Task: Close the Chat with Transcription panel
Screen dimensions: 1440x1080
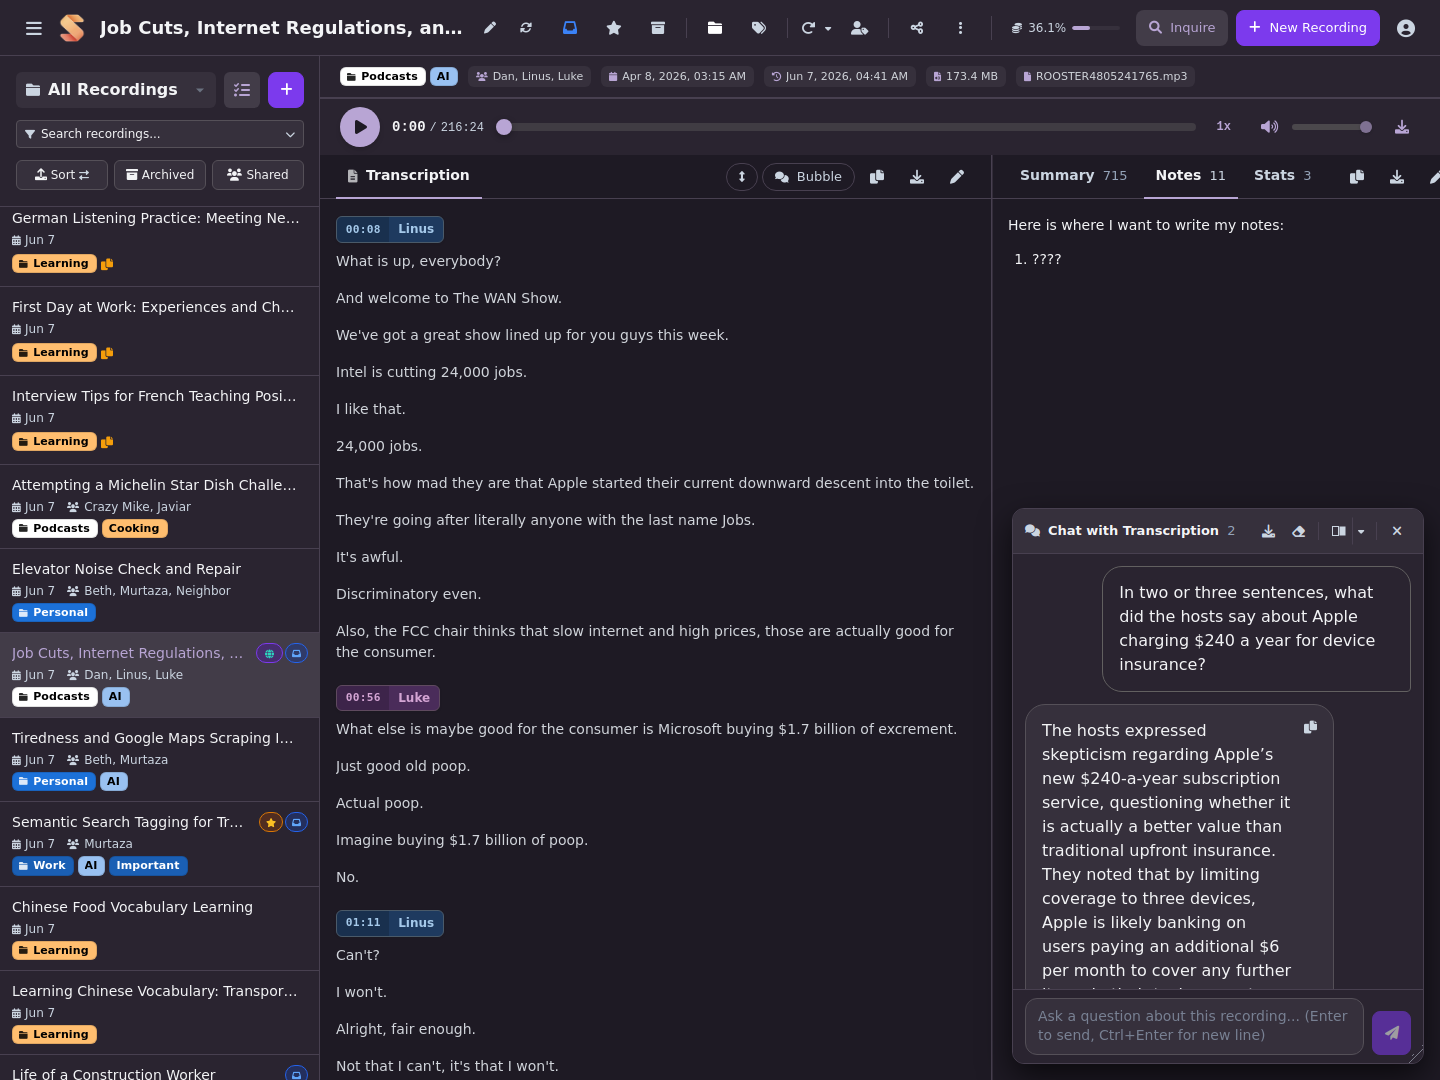Action: (1397, 531)
